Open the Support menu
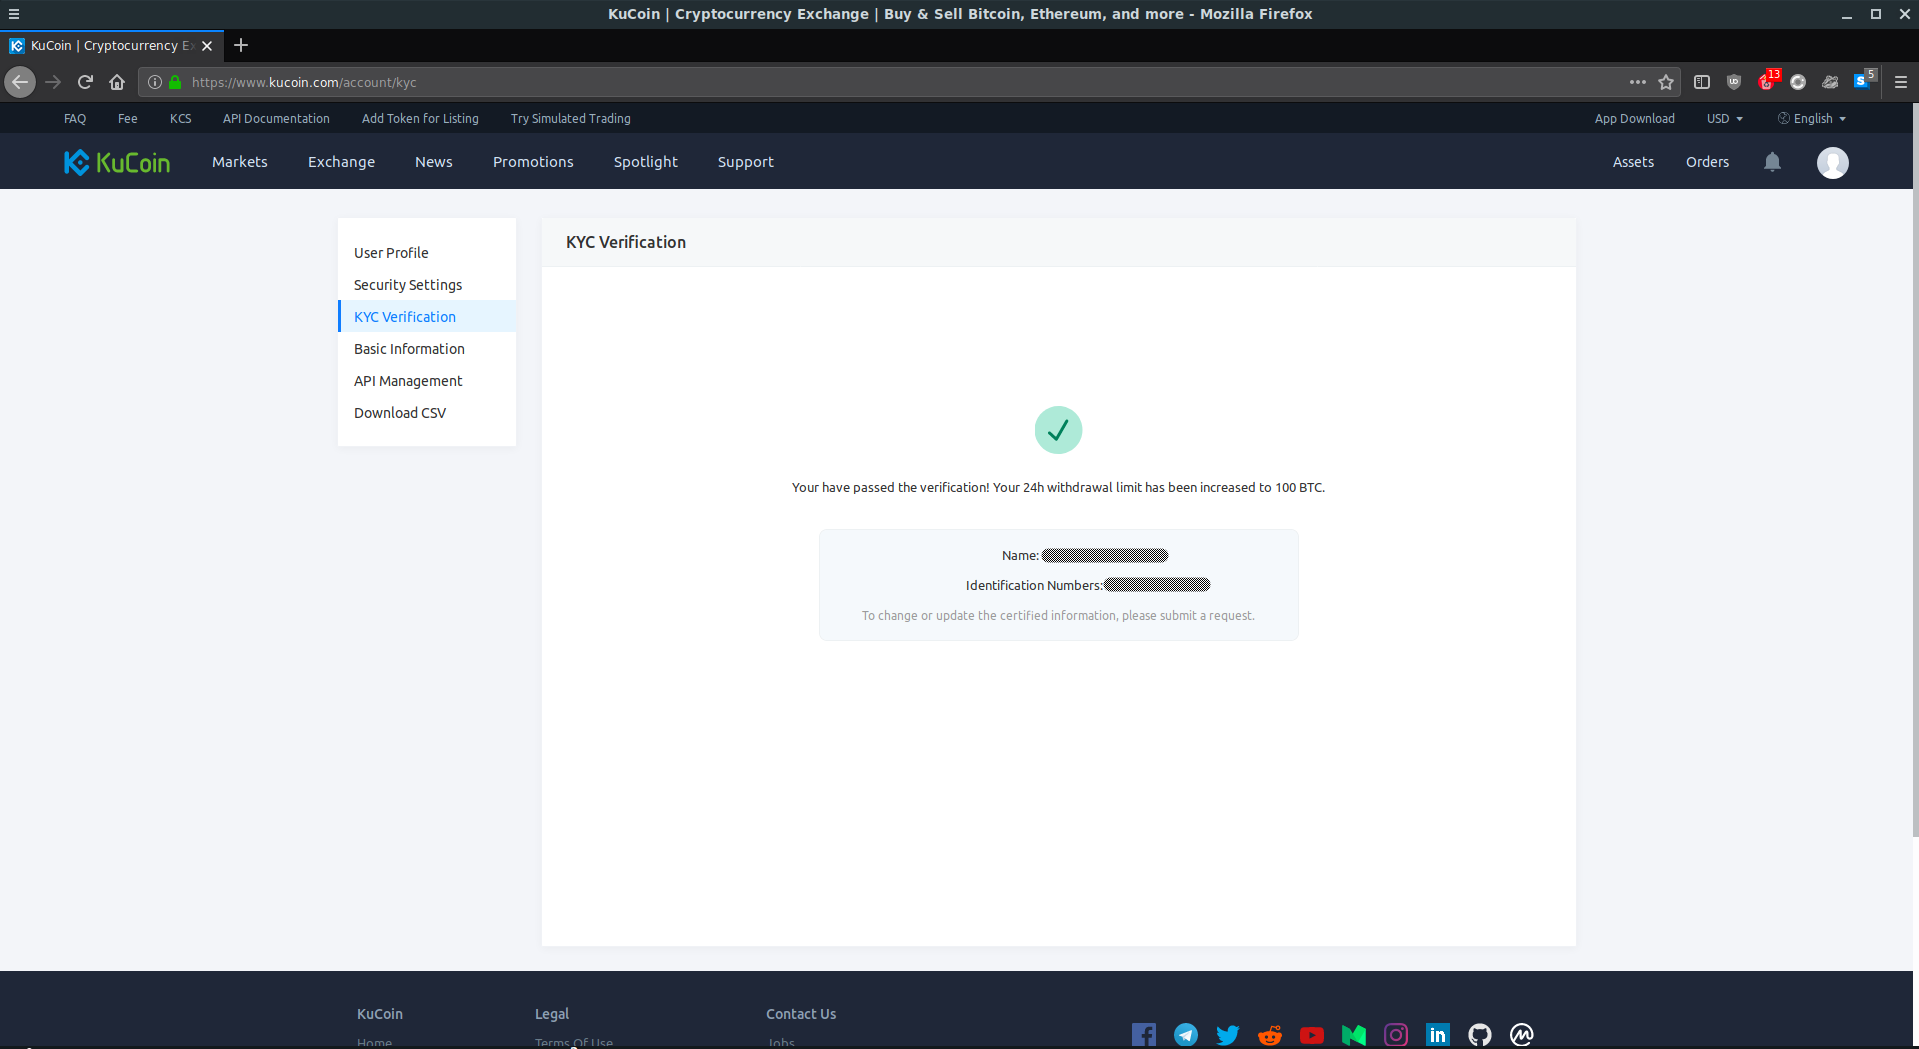The width and height of the screenshot is (1919, 1049). 746,162
